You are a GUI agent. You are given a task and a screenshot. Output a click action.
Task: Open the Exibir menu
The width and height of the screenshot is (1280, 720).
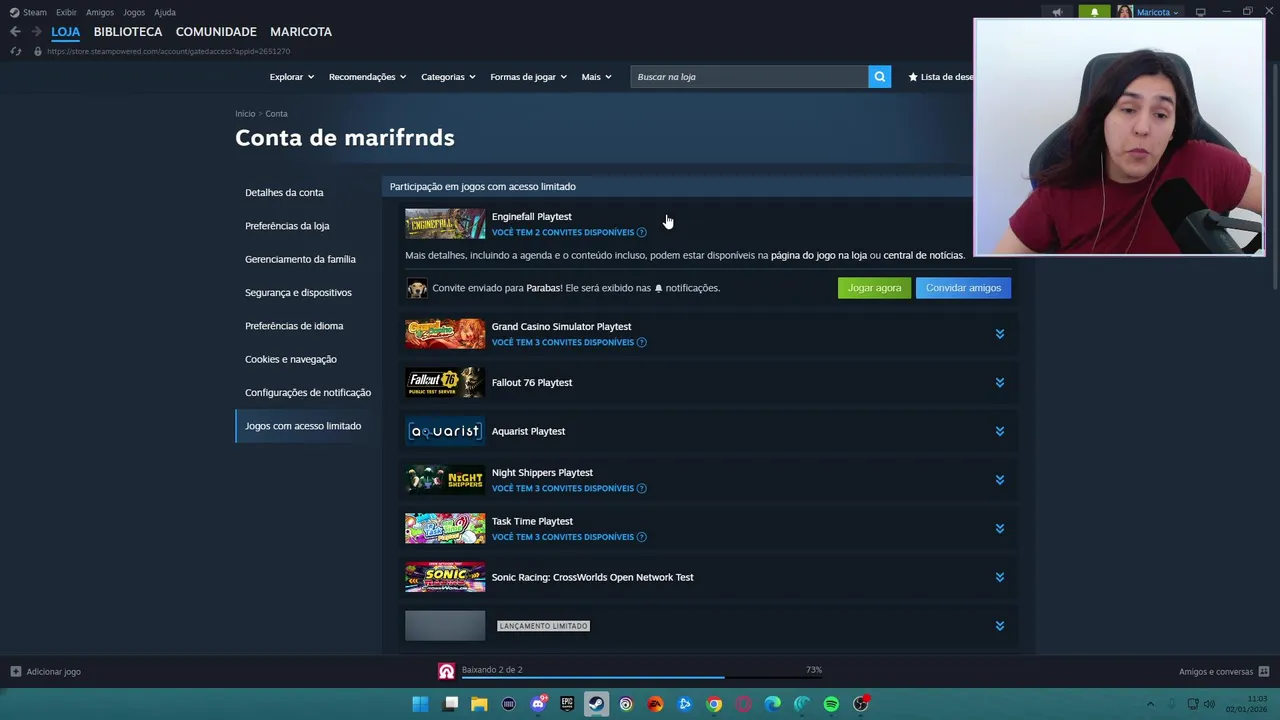[x=66, y=12]
